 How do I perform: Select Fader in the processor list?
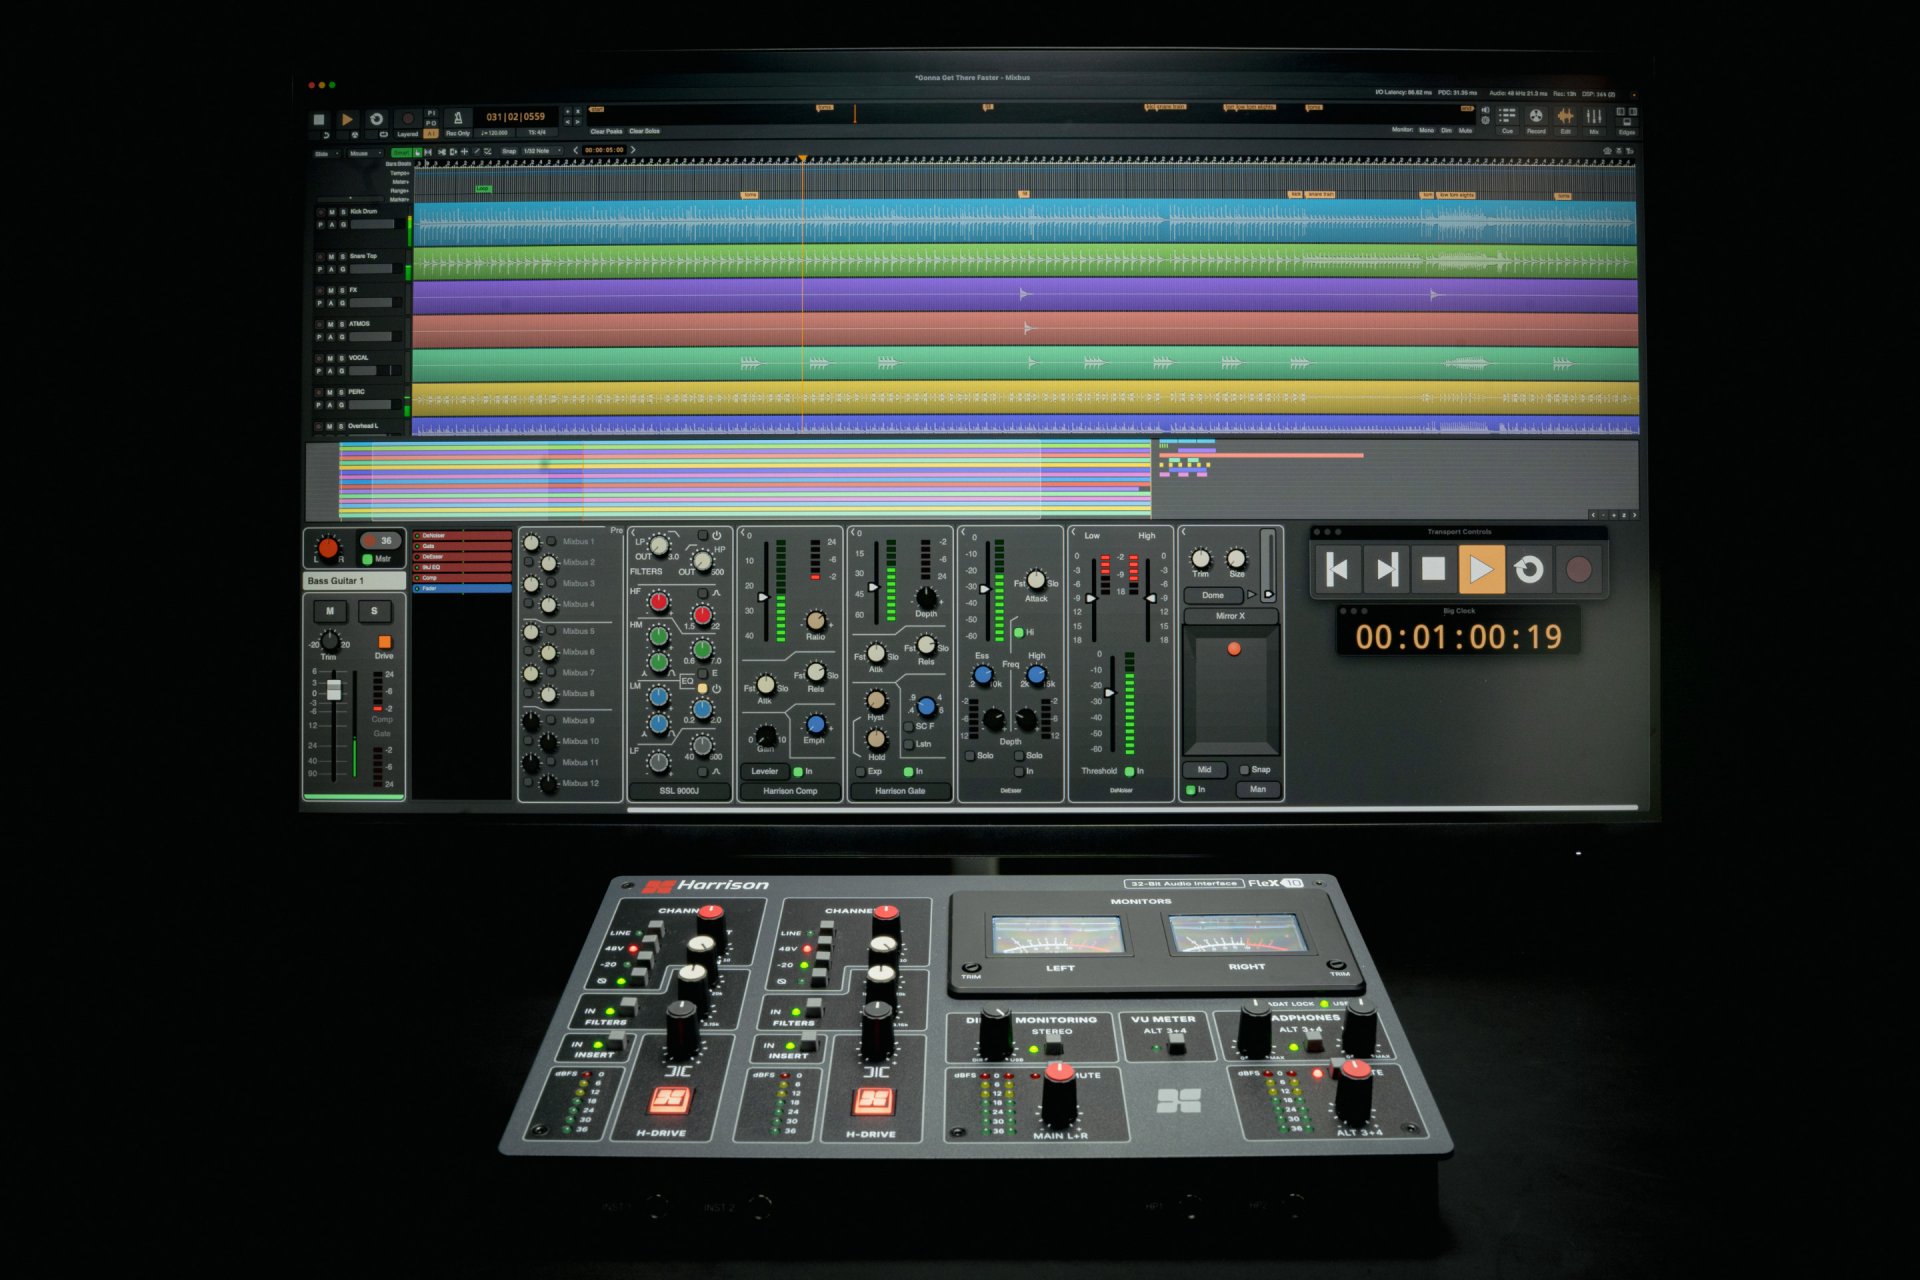(463, 588)
